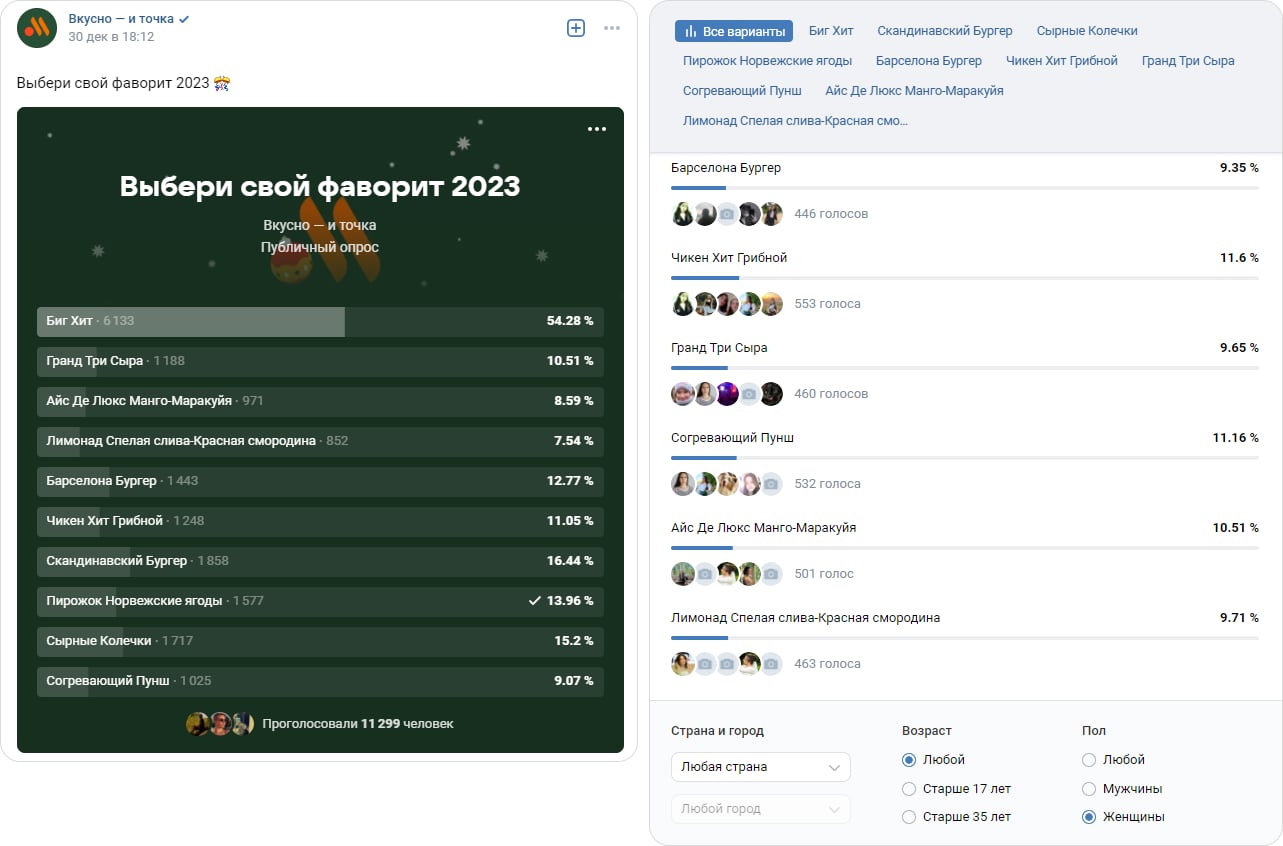The image size is (1283, 846).
Task: Click the 9.71 % result for Лимонад Спелая слива
Action: [1239, 618]
